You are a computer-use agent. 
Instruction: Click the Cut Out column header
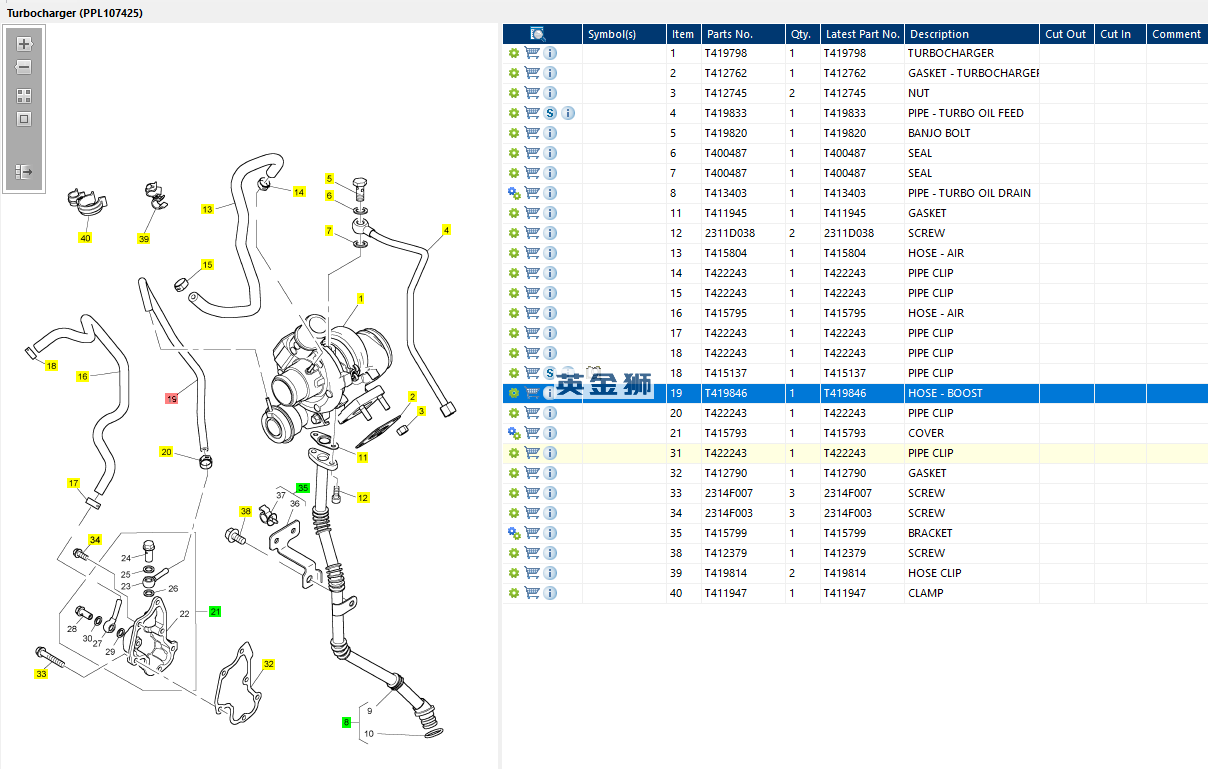1065,34
